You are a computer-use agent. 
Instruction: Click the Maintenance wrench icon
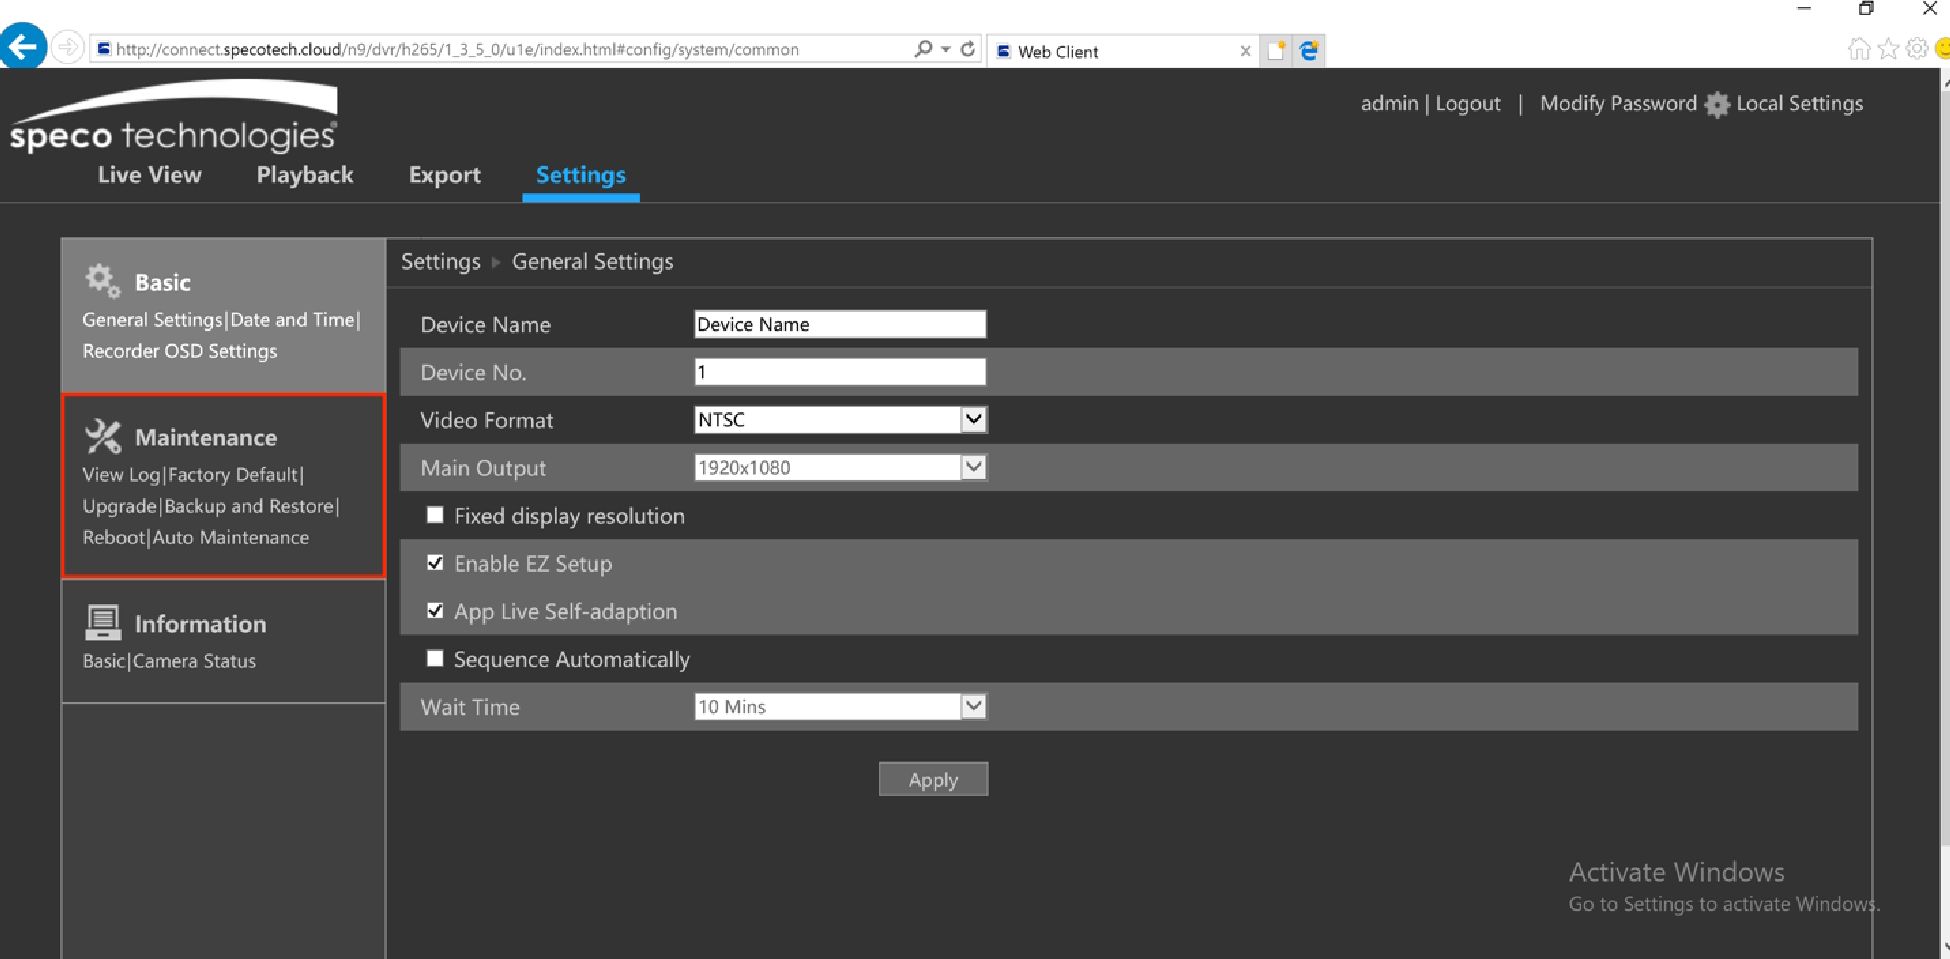(102, 437)
